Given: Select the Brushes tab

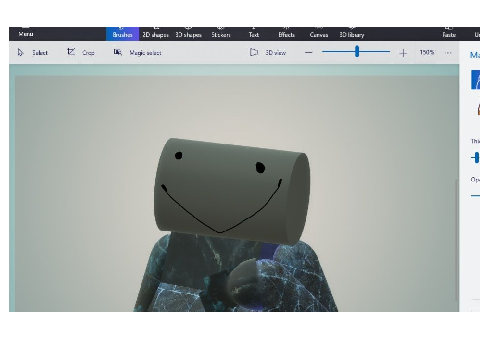Looking at the screenshot, I should tap(122, 34).
